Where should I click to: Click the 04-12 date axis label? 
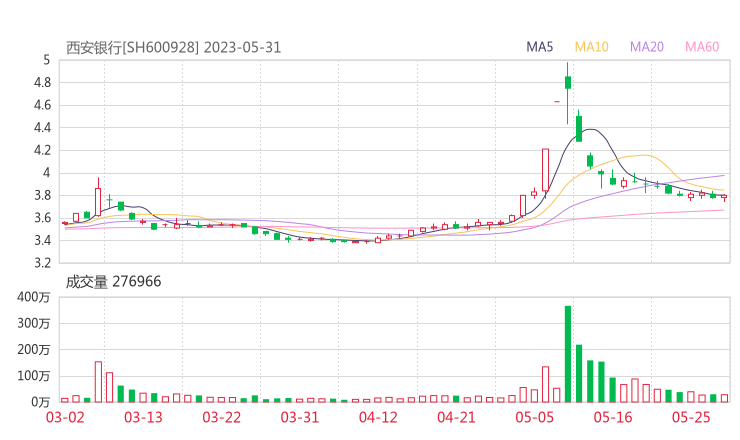point(378,417)
